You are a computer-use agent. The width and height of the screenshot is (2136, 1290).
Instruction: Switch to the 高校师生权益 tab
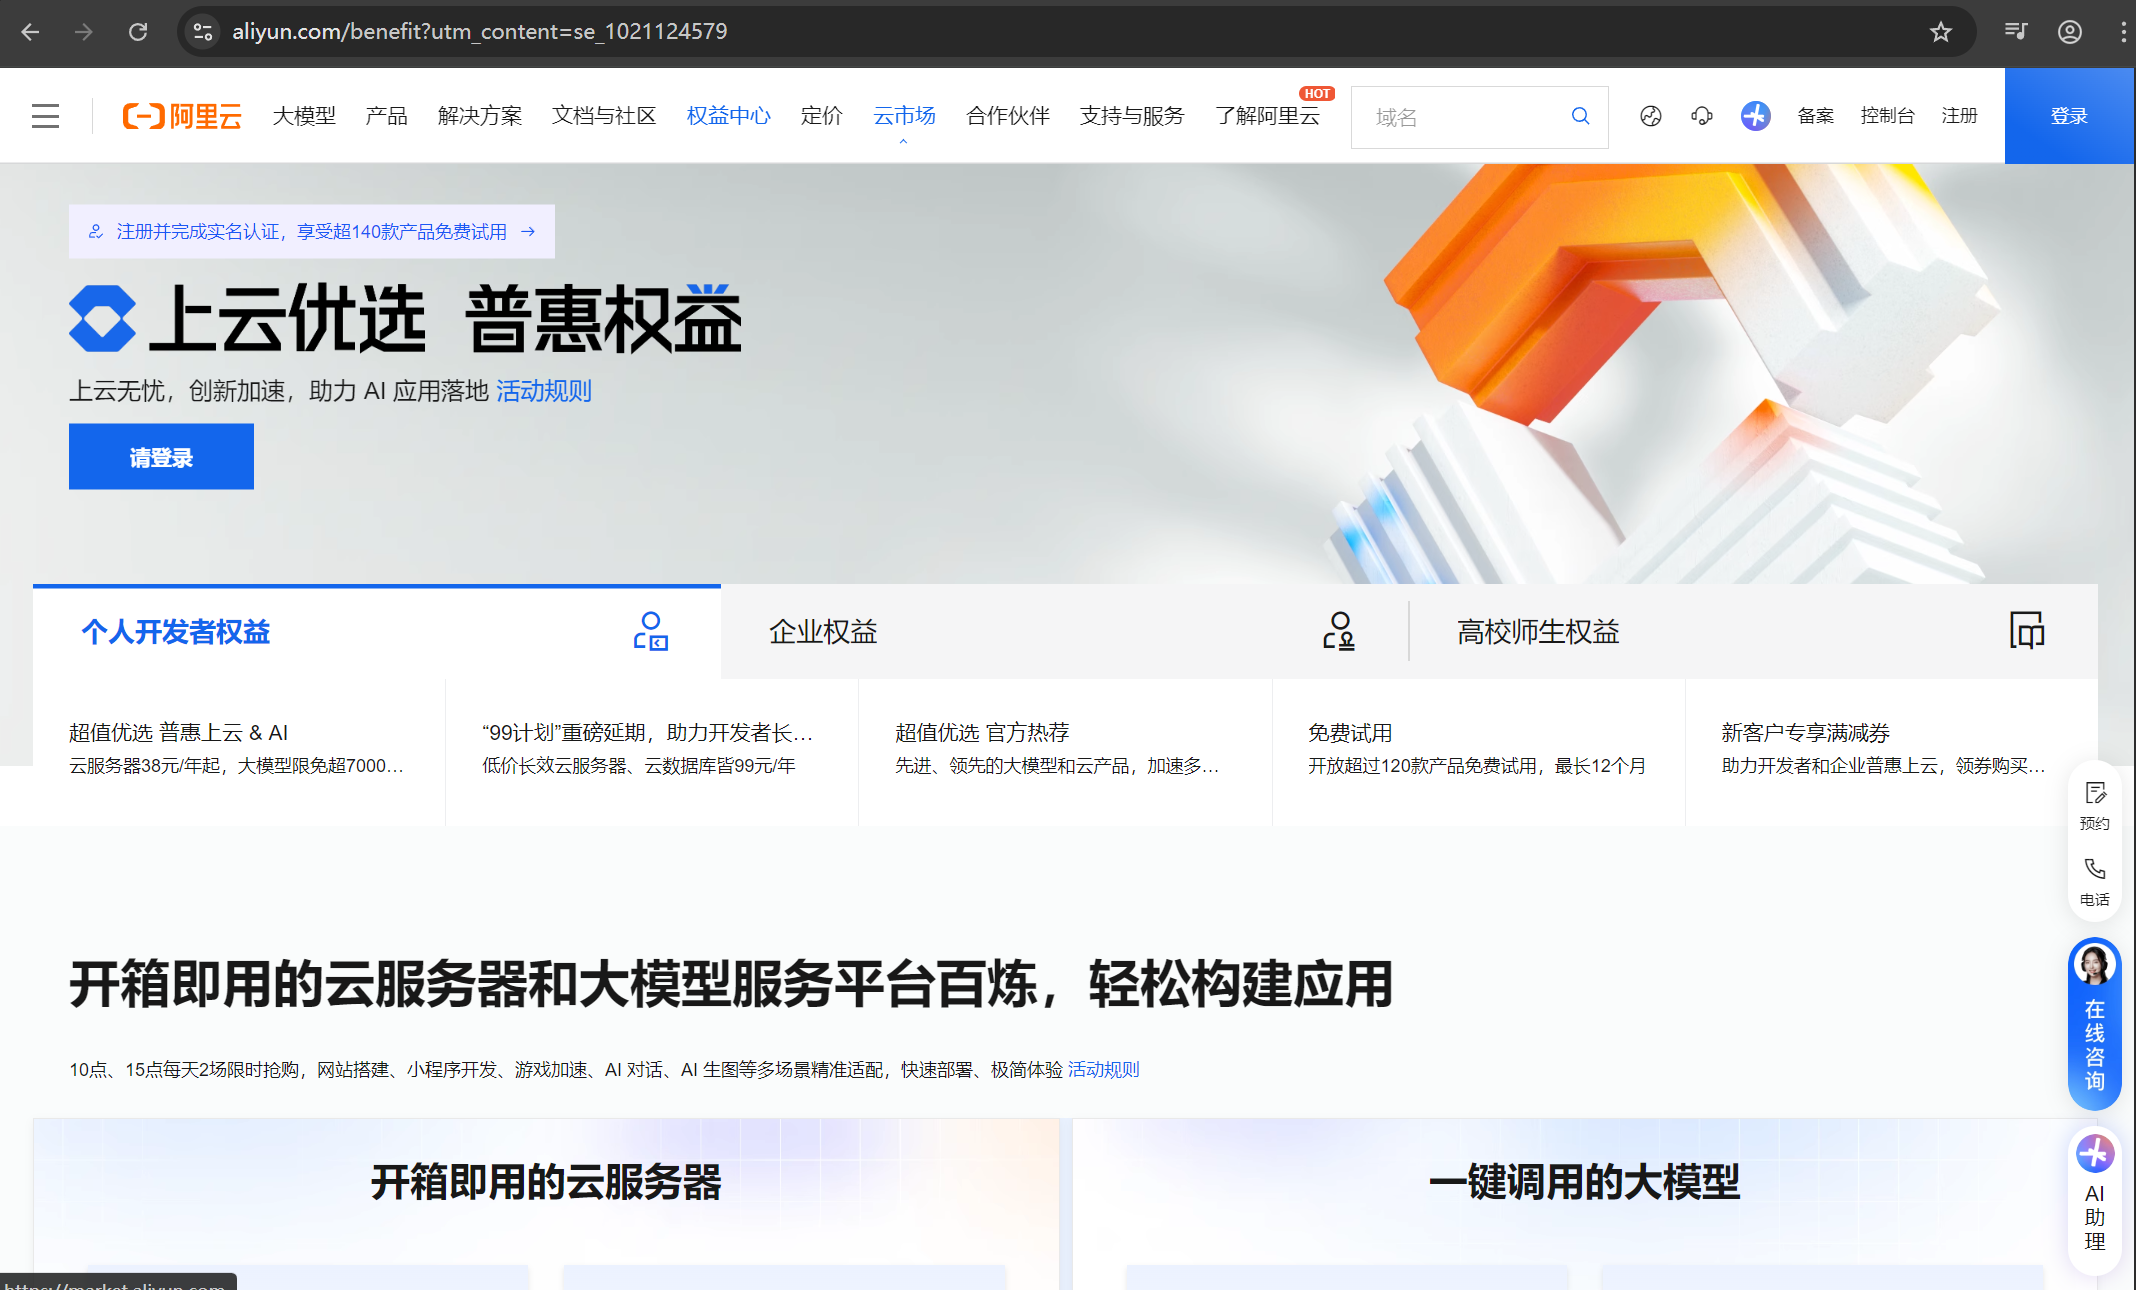pos(1754,632)
